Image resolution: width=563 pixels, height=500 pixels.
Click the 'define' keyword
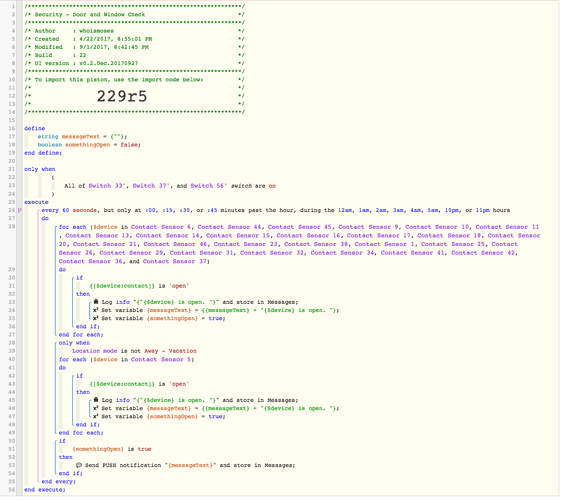tap(34, 128)
